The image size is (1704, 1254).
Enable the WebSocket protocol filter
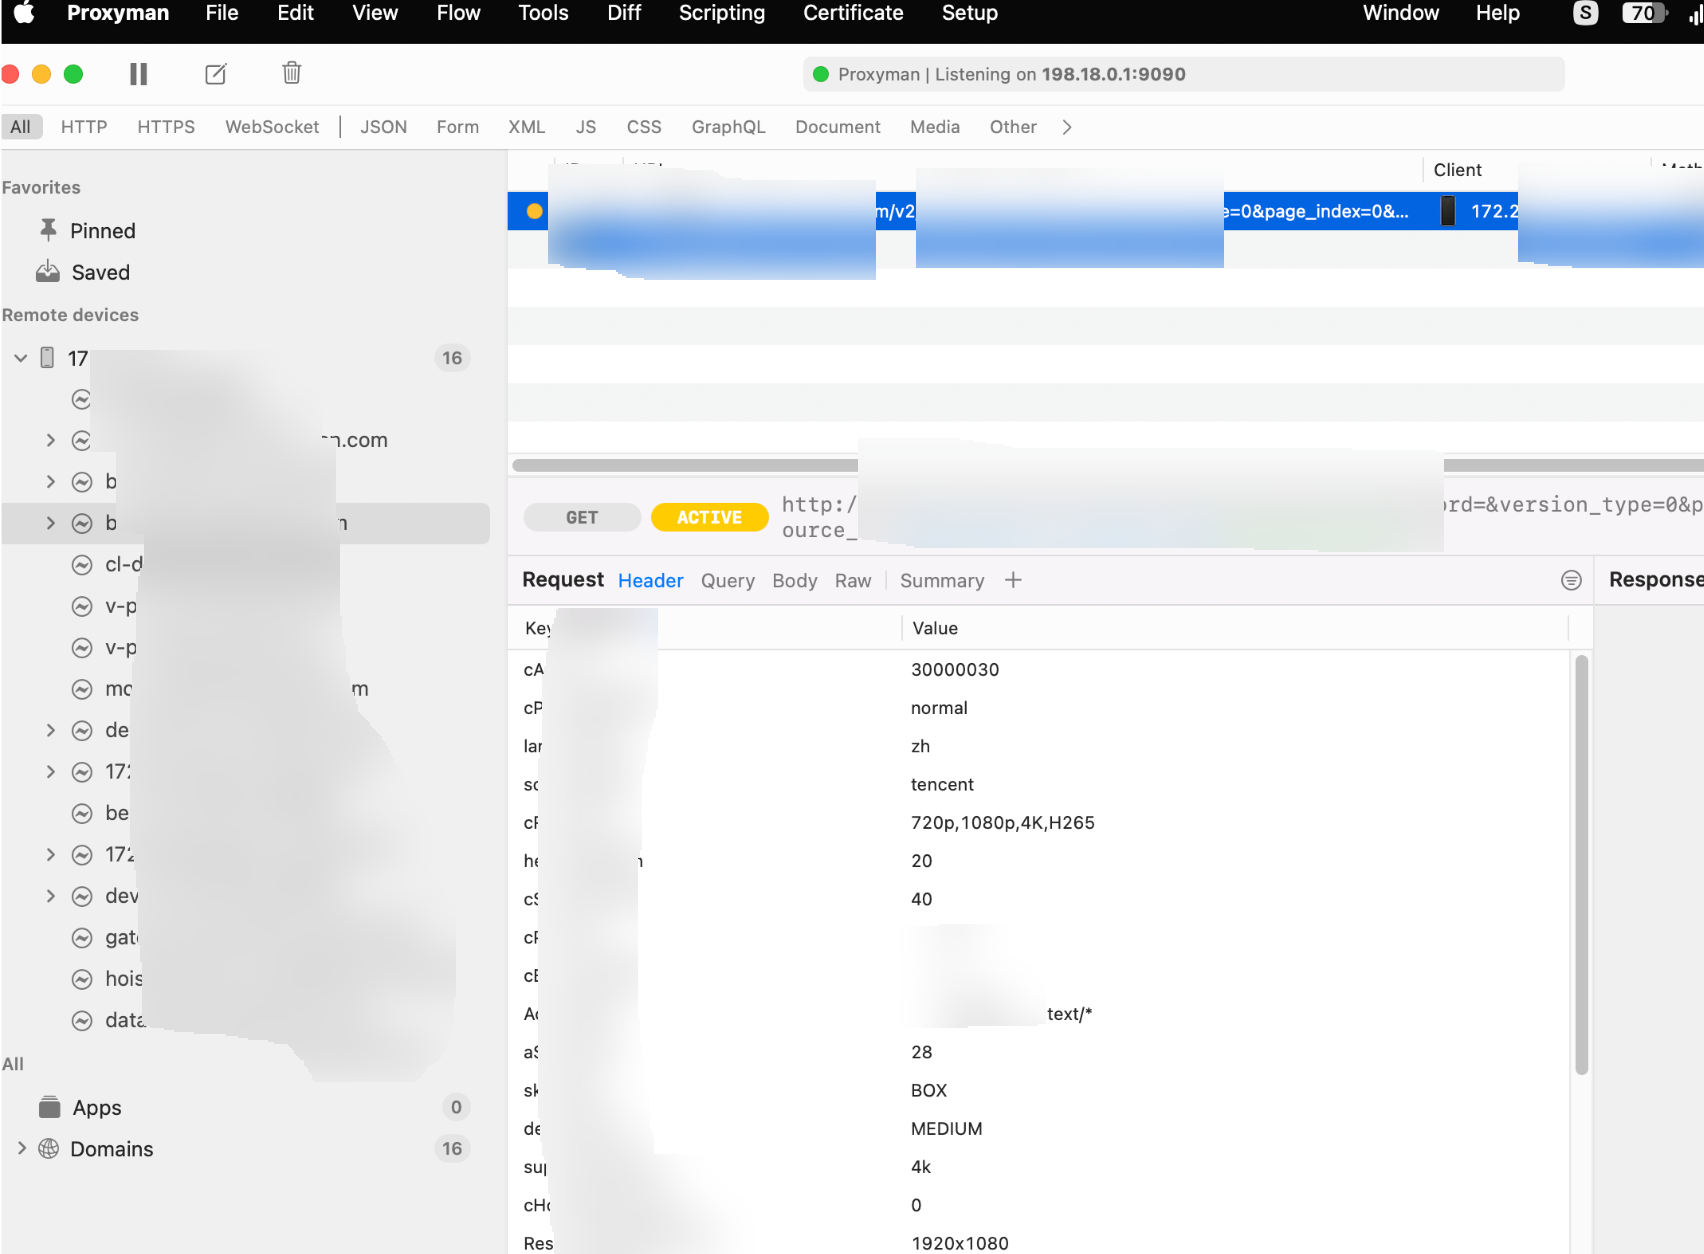272,127
